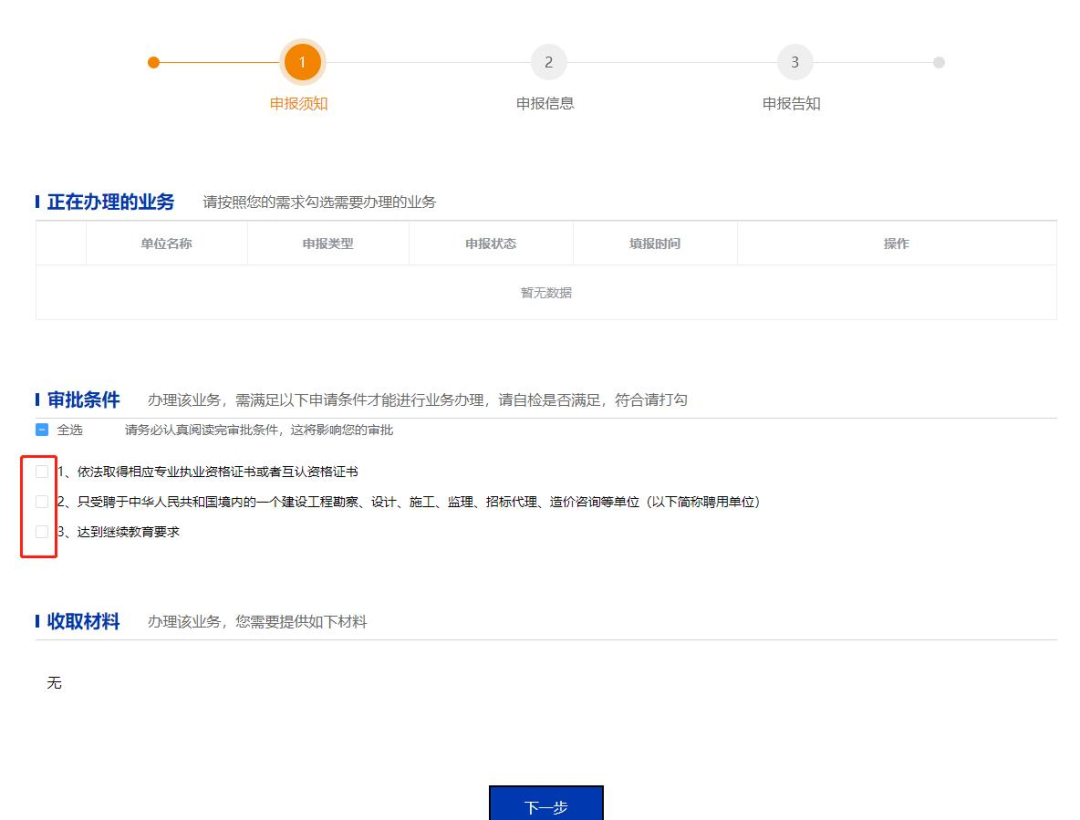Click the orange dot before step 1
The height and width of the screenshot is (820, 1080).
[x=152, y=60]
